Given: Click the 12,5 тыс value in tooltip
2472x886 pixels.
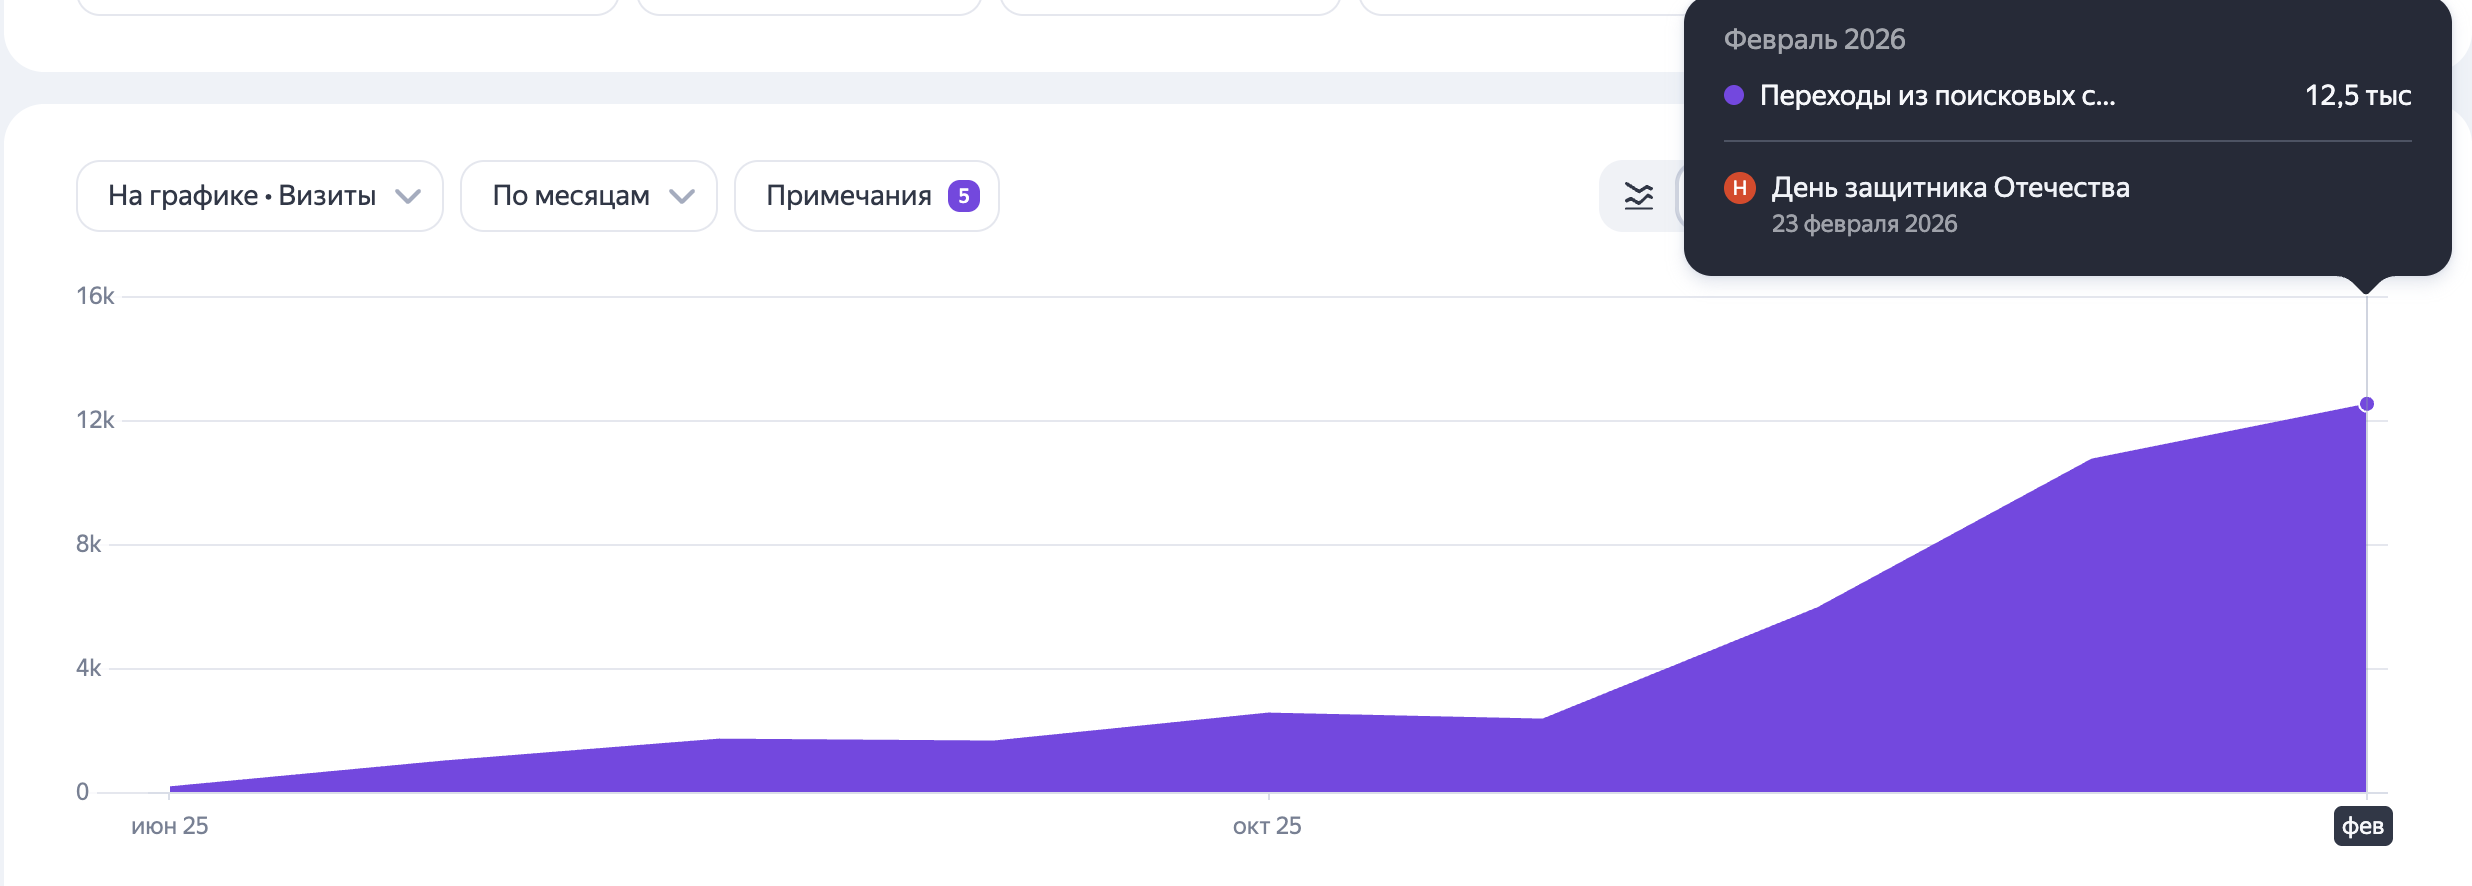Looking at the screenshot, I should click(x=2357, y=96).
